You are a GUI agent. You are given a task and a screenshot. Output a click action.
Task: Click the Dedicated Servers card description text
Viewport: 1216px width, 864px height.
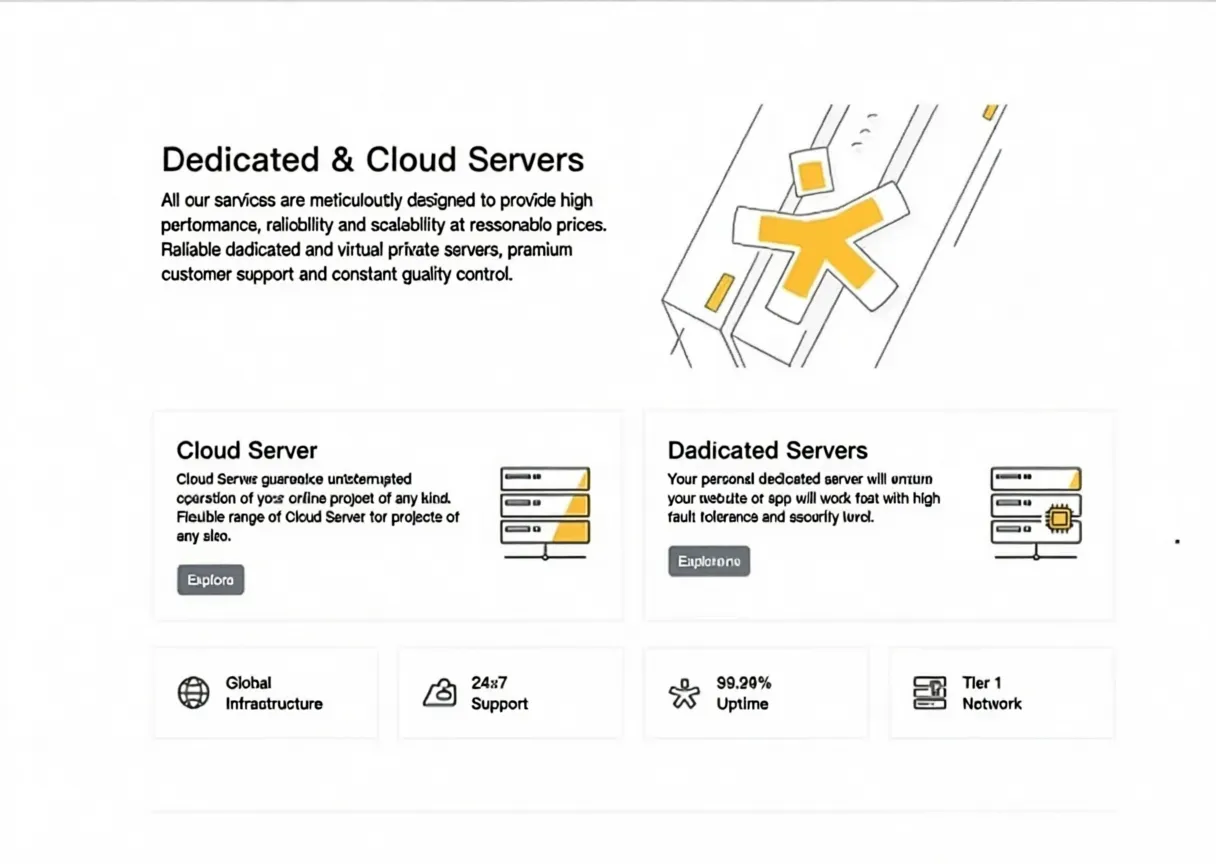(804, 499)
